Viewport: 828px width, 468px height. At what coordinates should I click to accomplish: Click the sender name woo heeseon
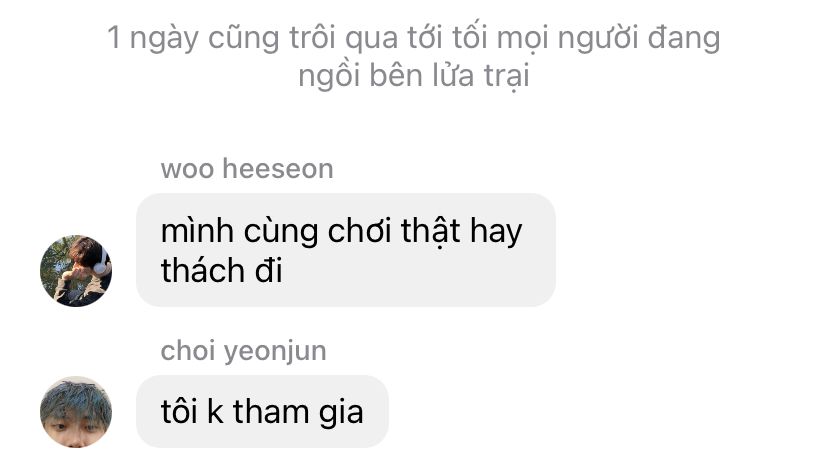pos(247,169)
